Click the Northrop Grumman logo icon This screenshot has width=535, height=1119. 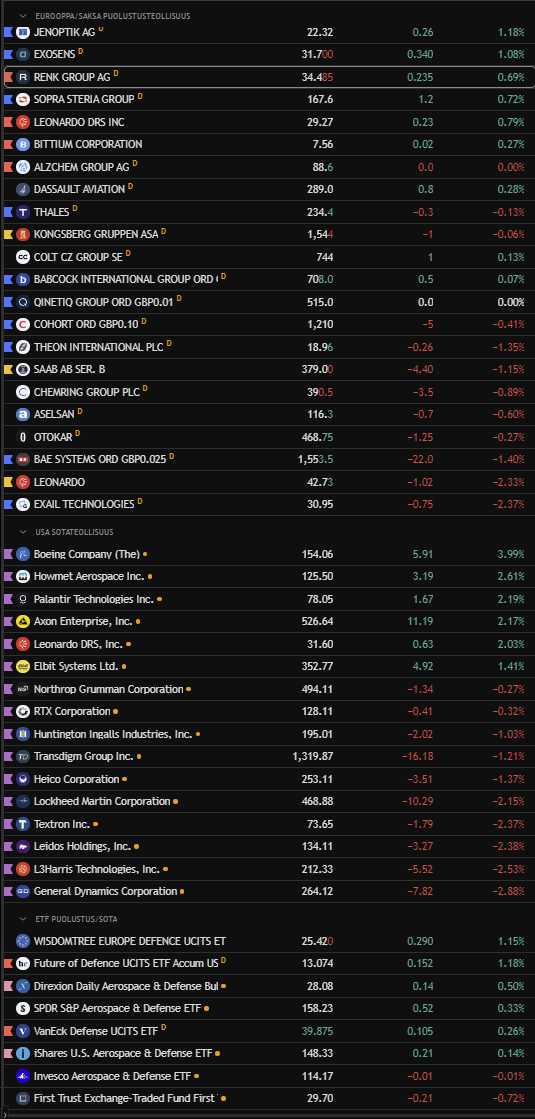23,689
